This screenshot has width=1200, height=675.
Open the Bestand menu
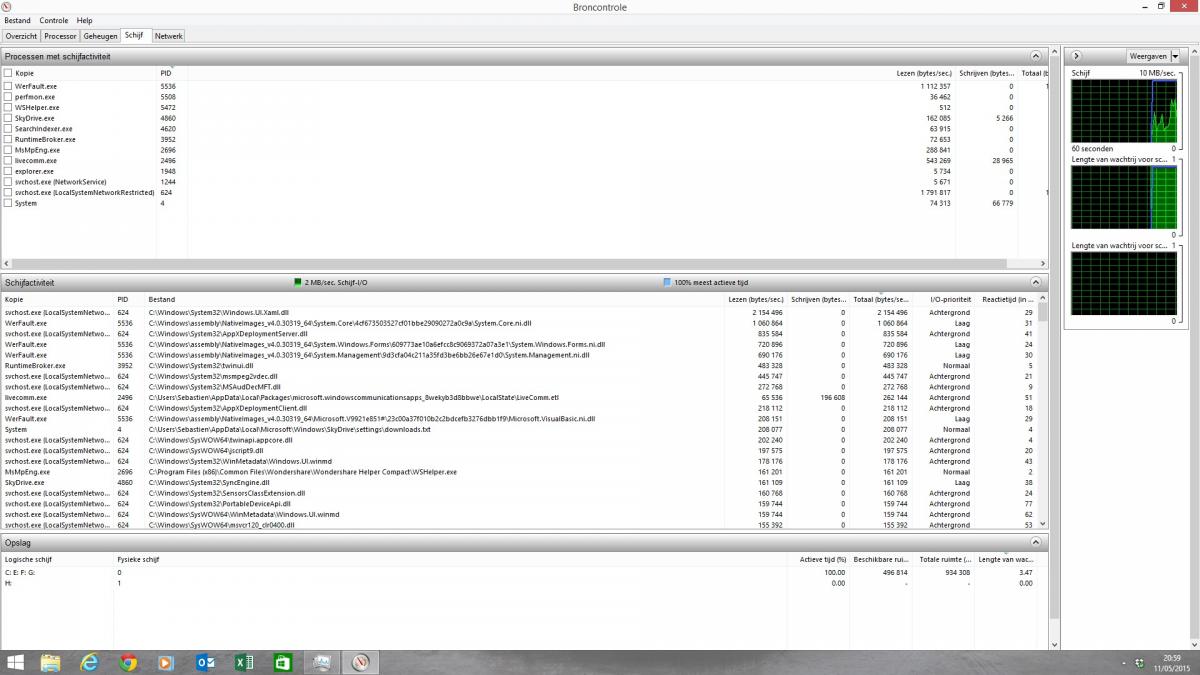(18, 20)
